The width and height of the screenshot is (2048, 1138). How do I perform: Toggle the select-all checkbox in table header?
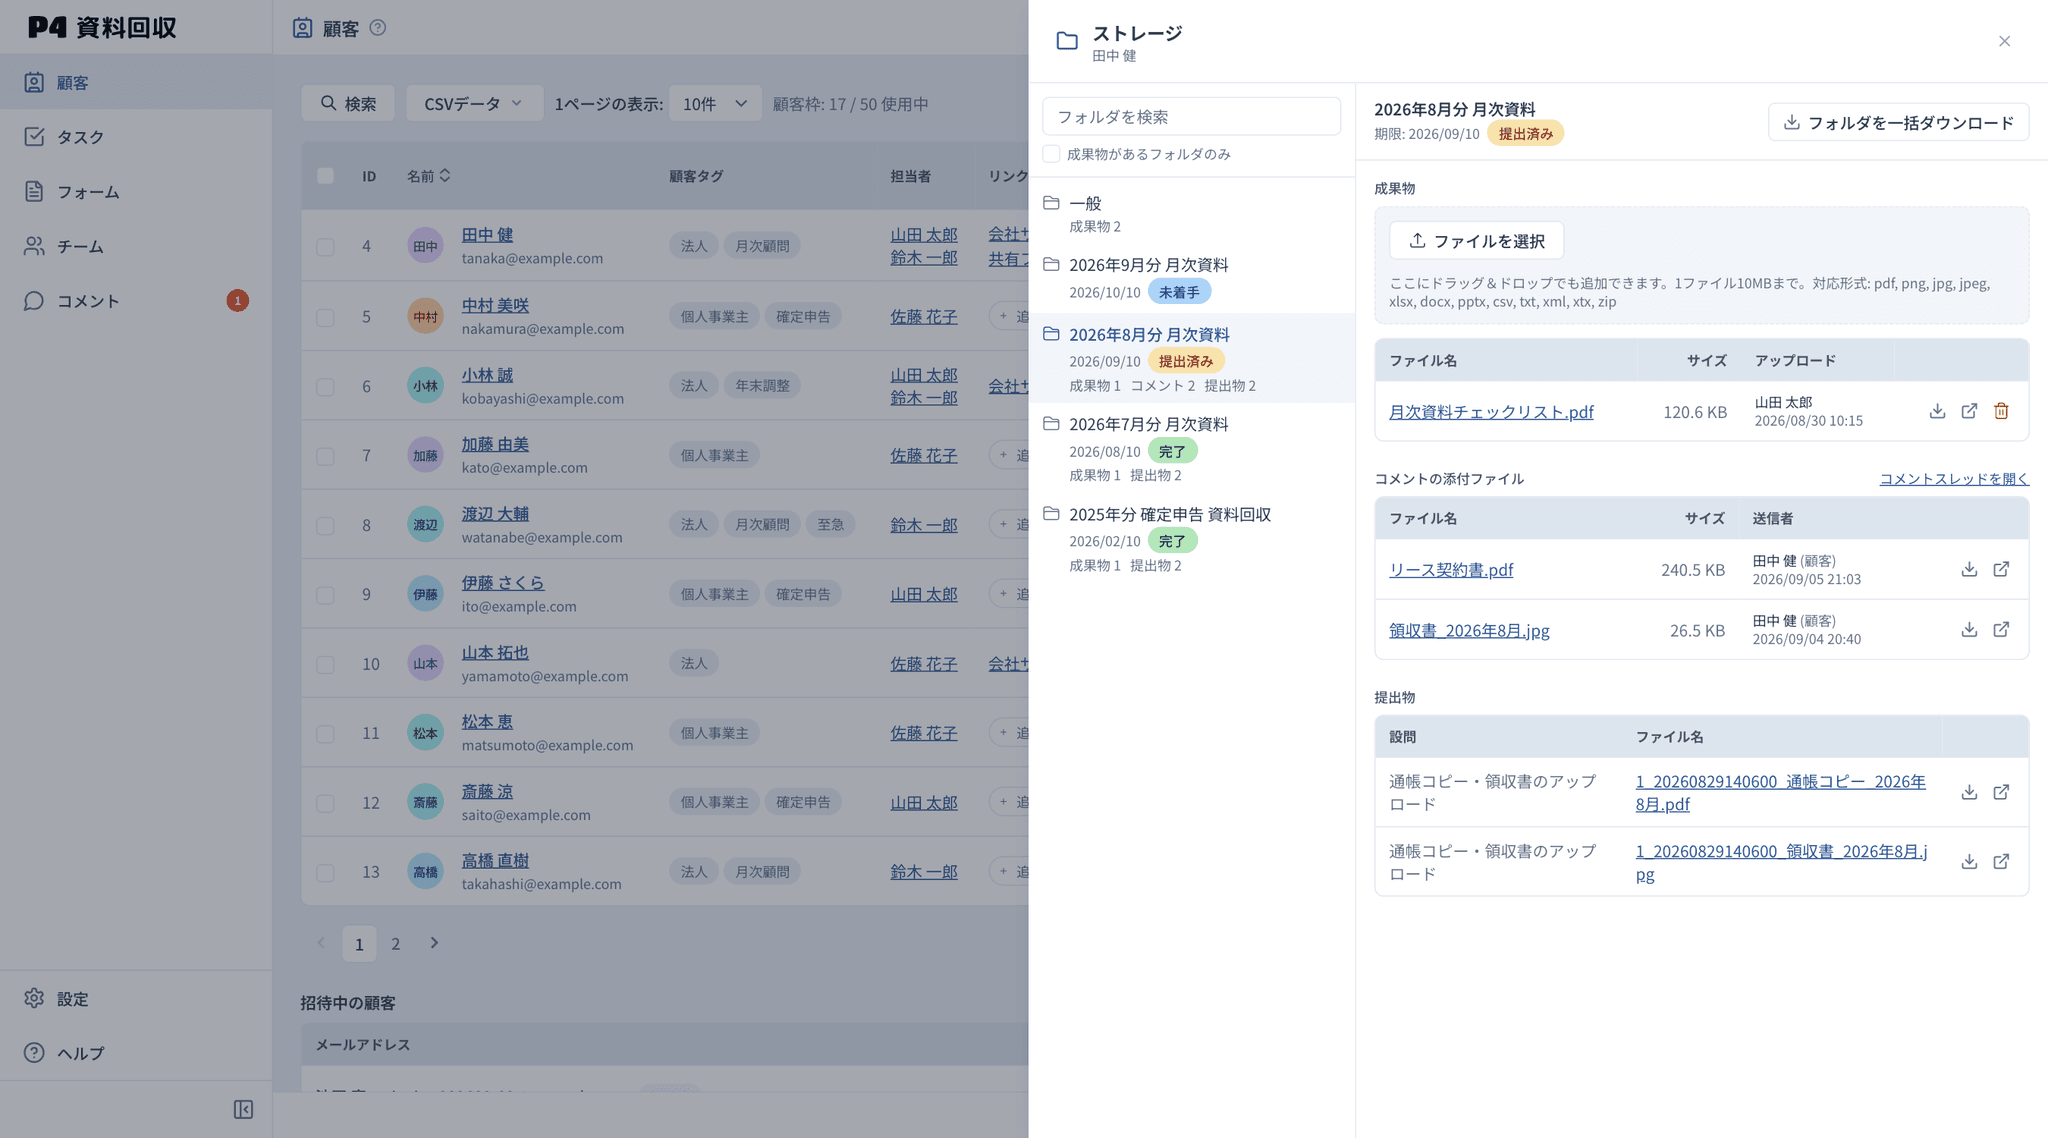pos(325,176)
